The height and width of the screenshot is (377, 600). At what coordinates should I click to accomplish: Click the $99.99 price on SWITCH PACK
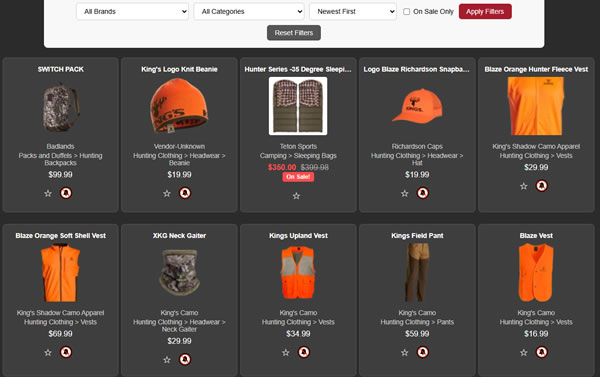pyautogui.click(x=60, y=175)
